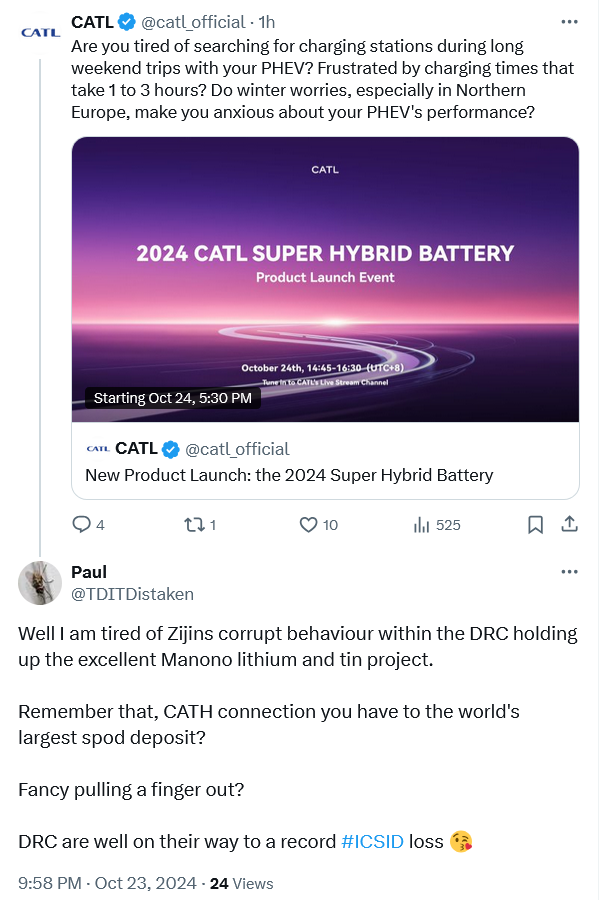Like the CATL tweet
Viewport: 600px width, 900px height.
pyautogui.click(x=309, y=524)
